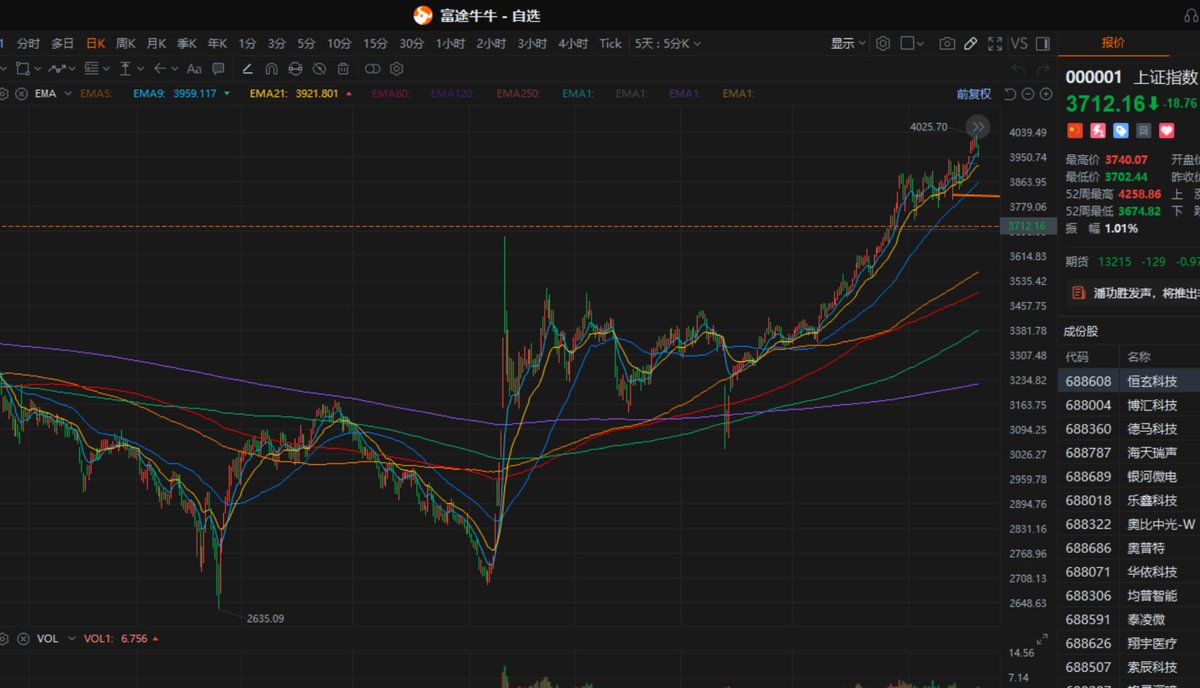Viewport: 1200px width, 688px height.
Task: Open the VS compare feature
Action: point(1019,43)
